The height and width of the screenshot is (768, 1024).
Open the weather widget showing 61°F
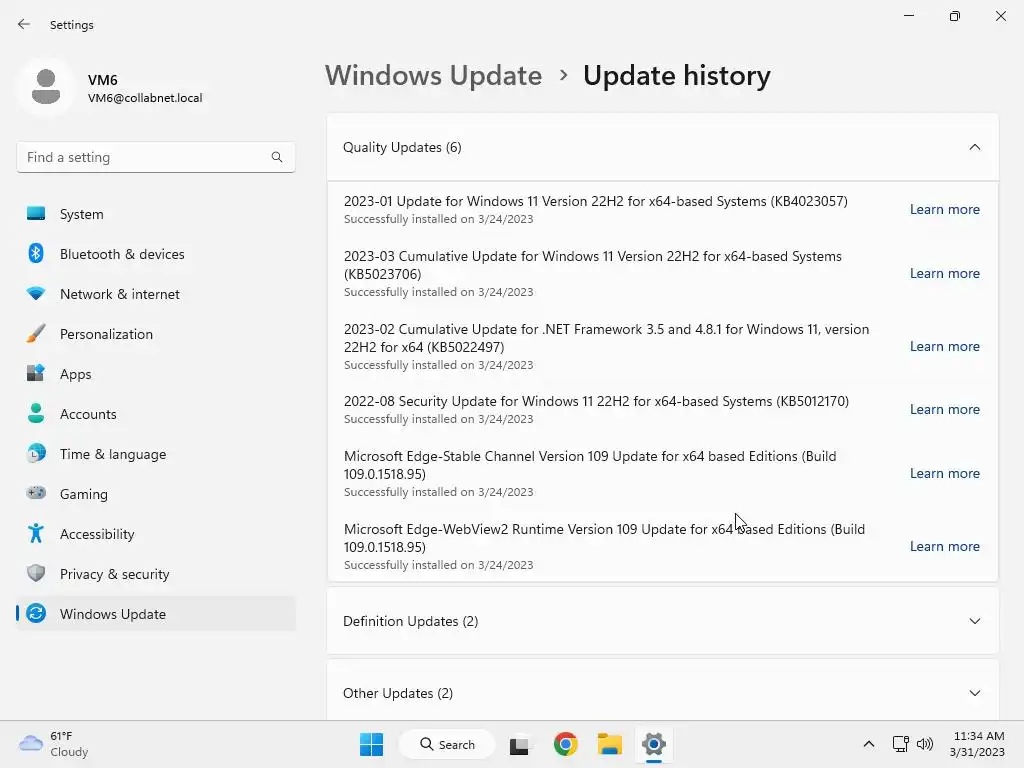click(x=54, y=744)
